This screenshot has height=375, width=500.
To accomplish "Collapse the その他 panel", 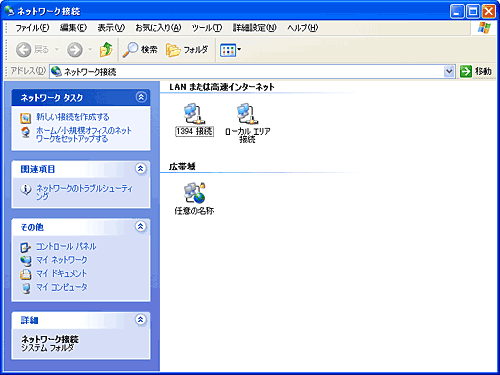I will point(141,226).
